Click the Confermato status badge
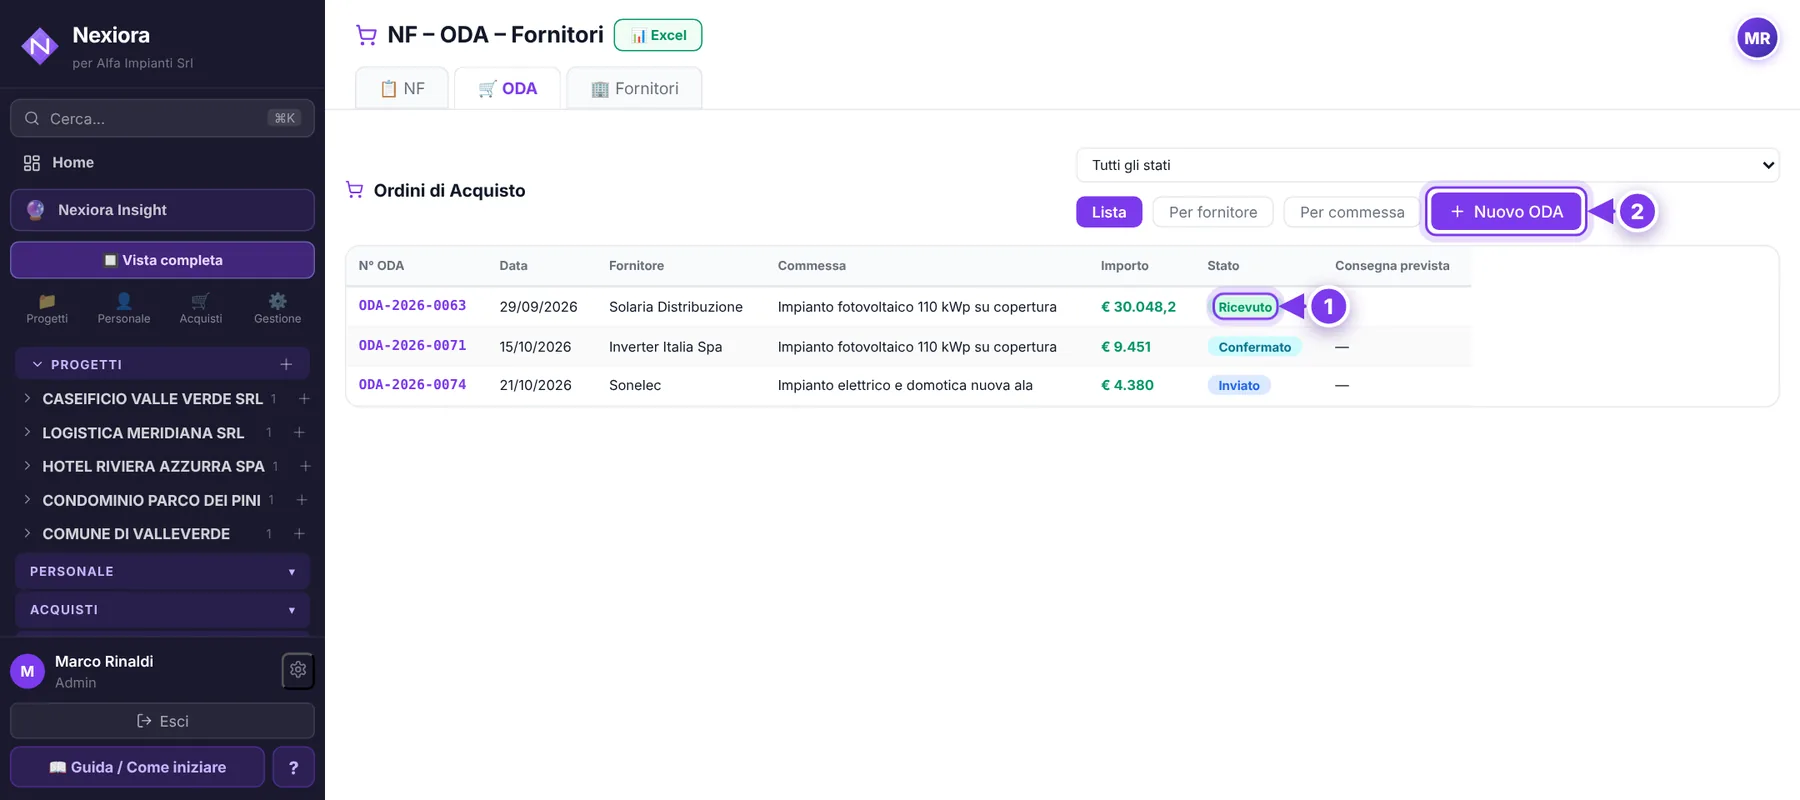1800x800 pixels. pyautogui.click(x=1254, y=347)
